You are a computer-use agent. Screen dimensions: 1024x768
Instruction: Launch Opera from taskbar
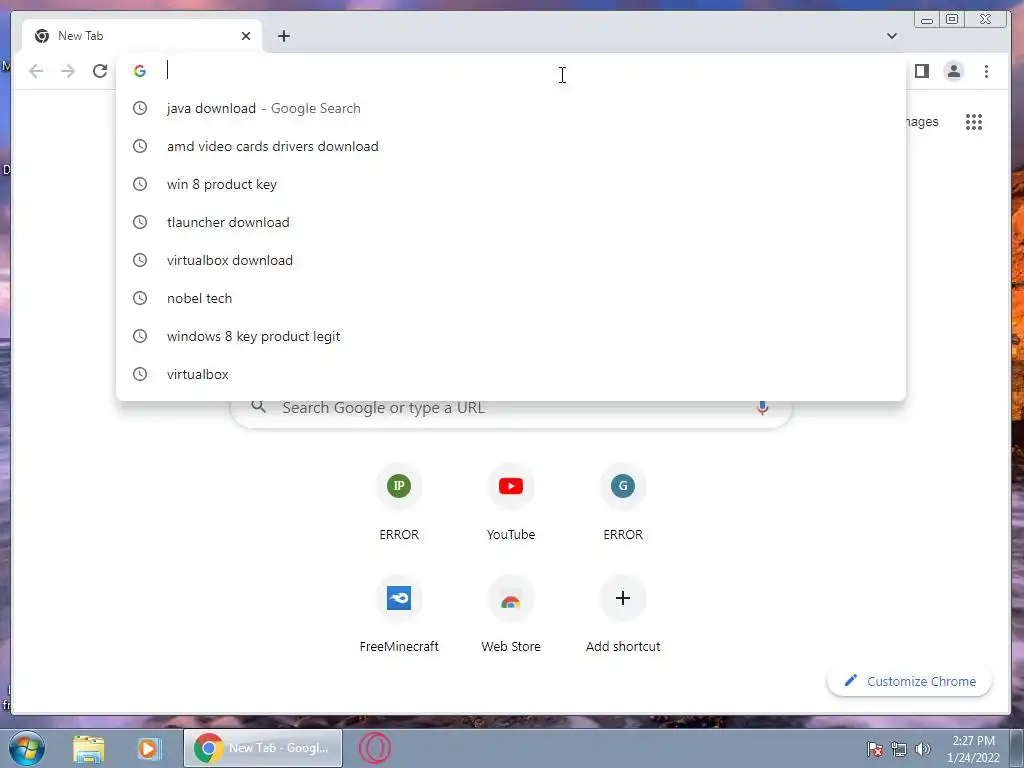pyautogui.click(x=375, y=748)
